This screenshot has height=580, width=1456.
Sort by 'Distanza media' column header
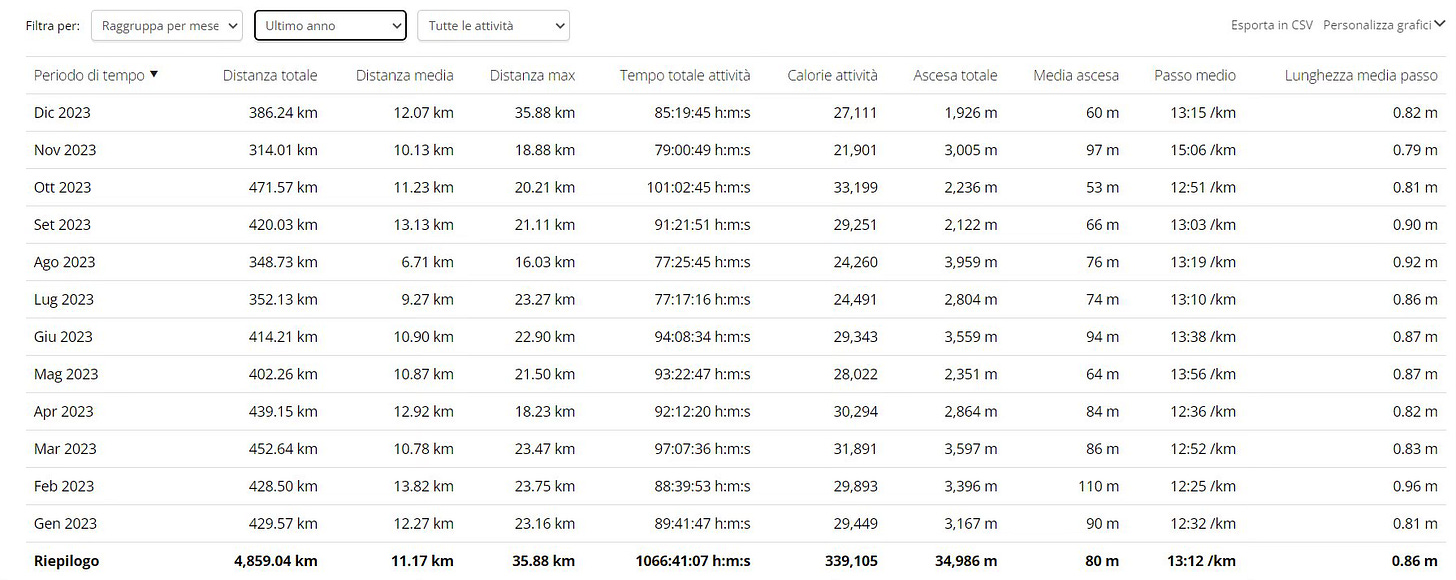click(x=405, y=75)
